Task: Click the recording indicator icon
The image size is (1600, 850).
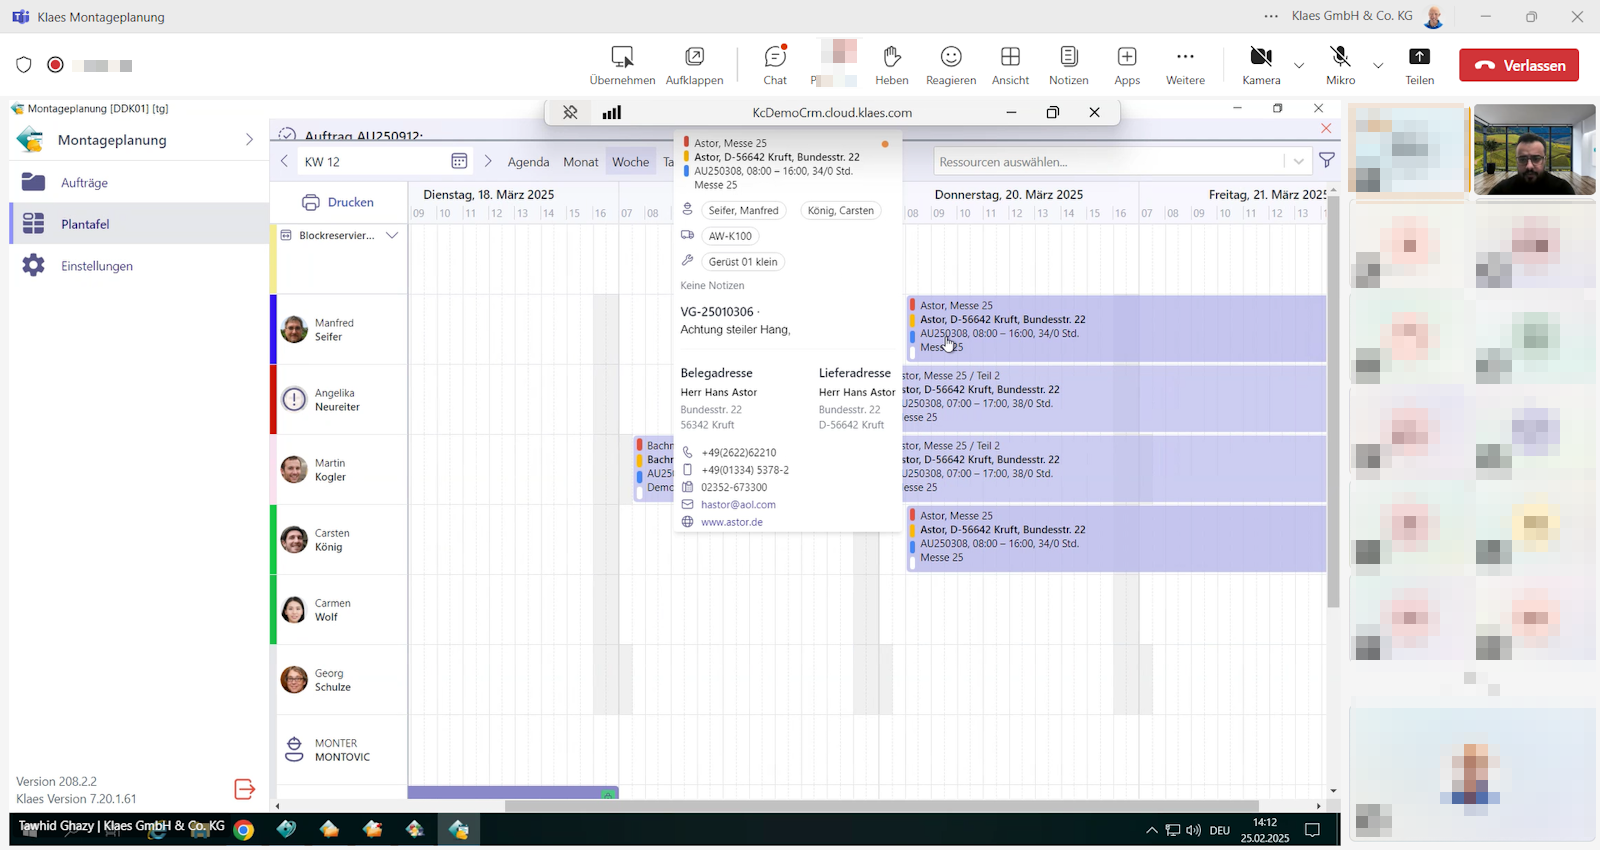Action: tap(56, 65)
